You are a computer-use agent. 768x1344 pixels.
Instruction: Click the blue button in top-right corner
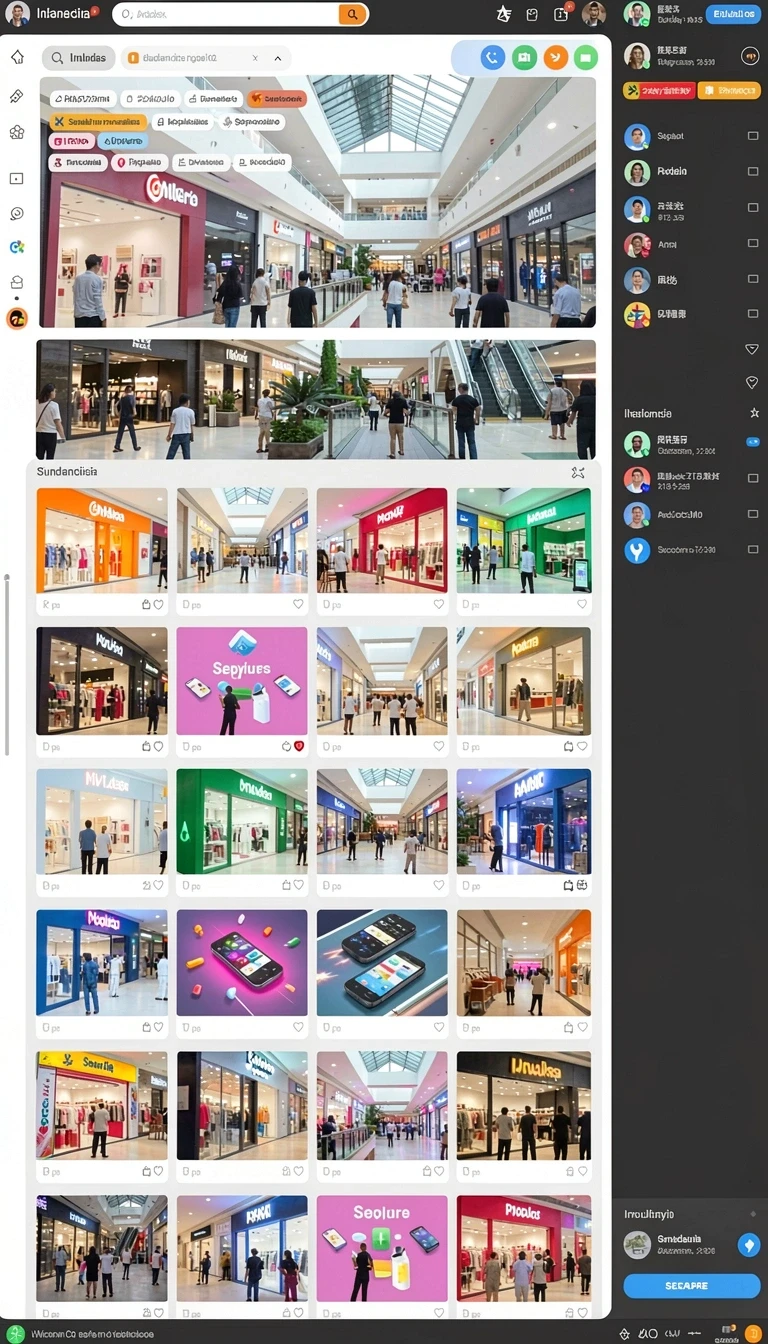pyautogui.click(x=733, y=14)
